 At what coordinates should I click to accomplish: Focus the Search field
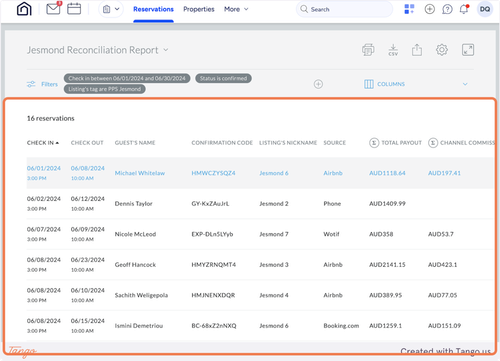(x=344, y=9)
